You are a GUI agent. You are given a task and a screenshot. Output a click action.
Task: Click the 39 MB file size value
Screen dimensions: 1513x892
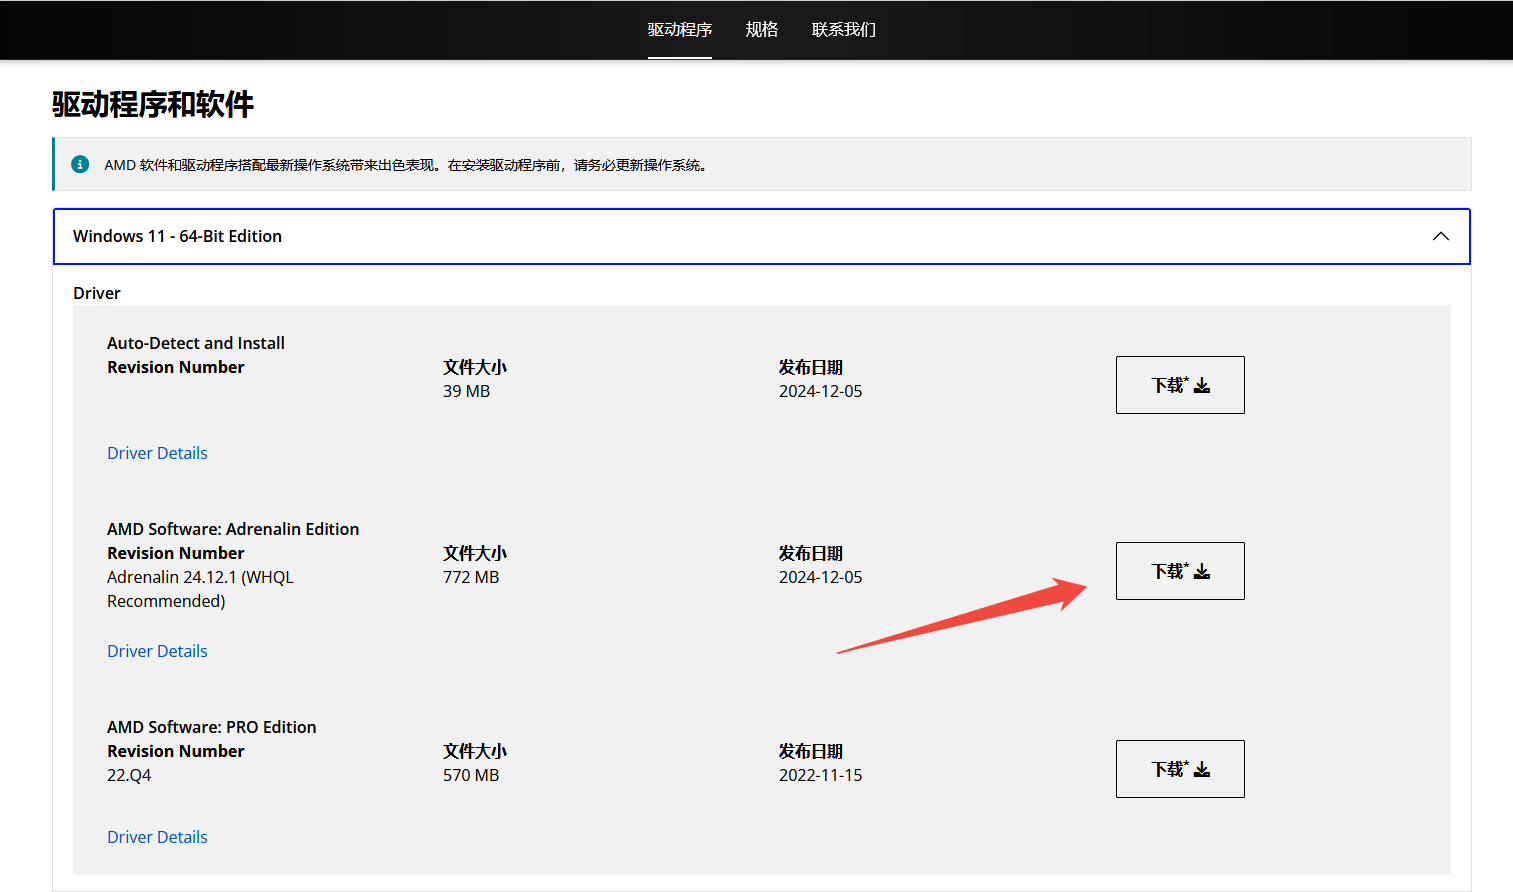(x=466, y=391)
